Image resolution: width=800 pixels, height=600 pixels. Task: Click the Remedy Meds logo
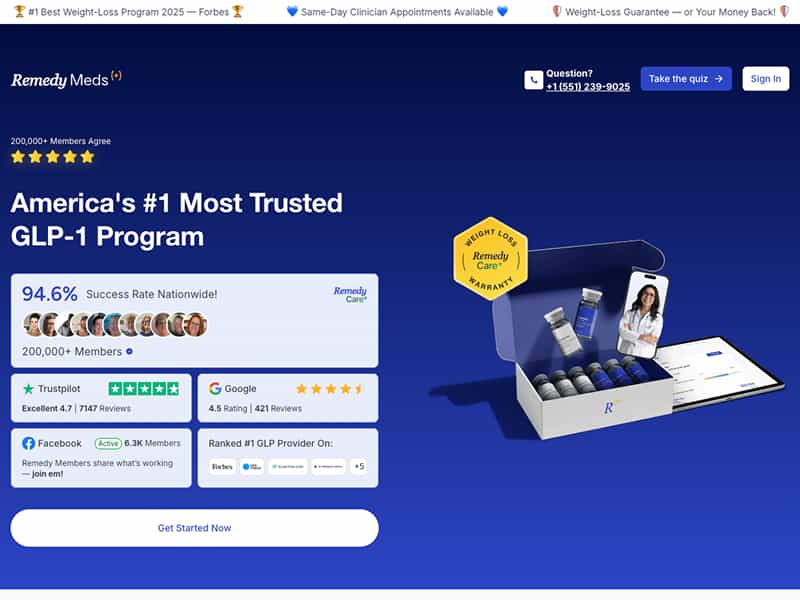66,79
